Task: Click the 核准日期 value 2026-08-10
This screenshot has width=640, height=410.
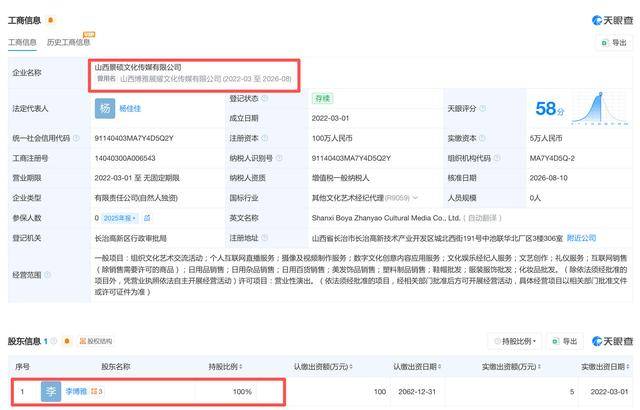Action: (x=548, y=178)
